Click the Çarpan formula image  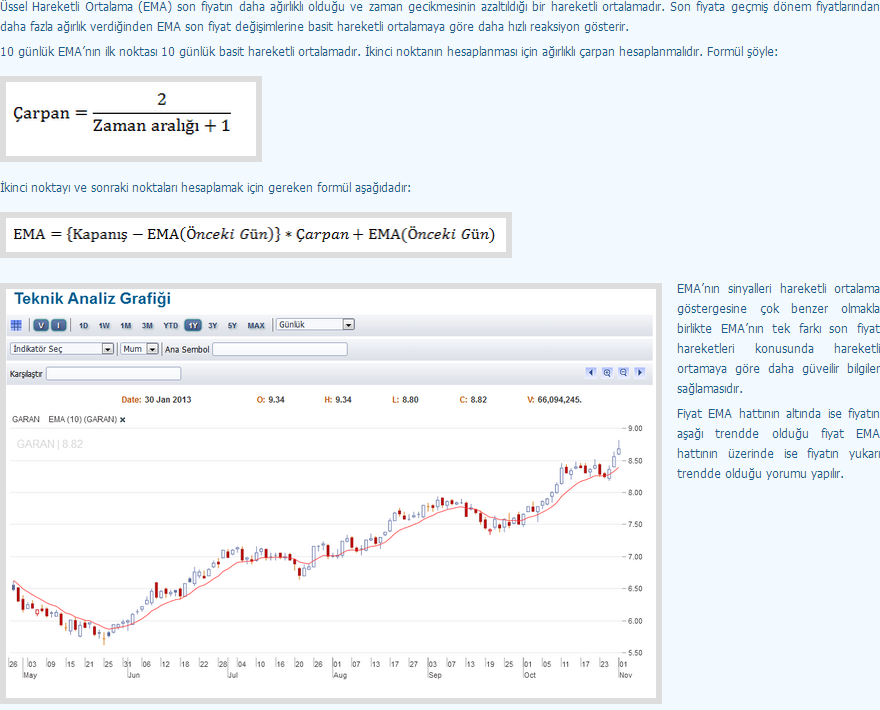click(131, 119)
